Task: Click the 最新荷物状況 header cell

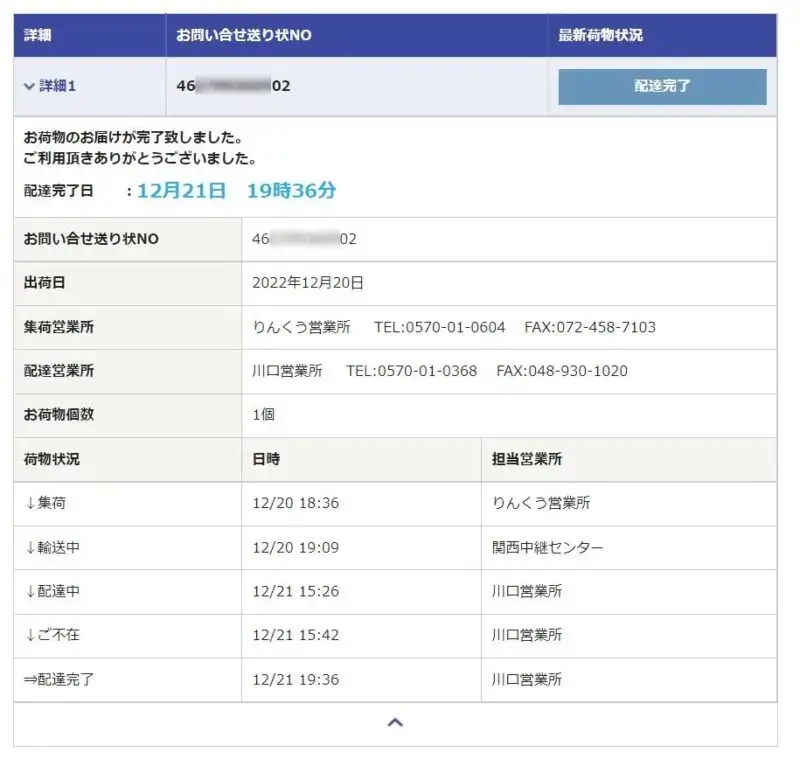Action: pyautogui.click(x=600, y=35)
